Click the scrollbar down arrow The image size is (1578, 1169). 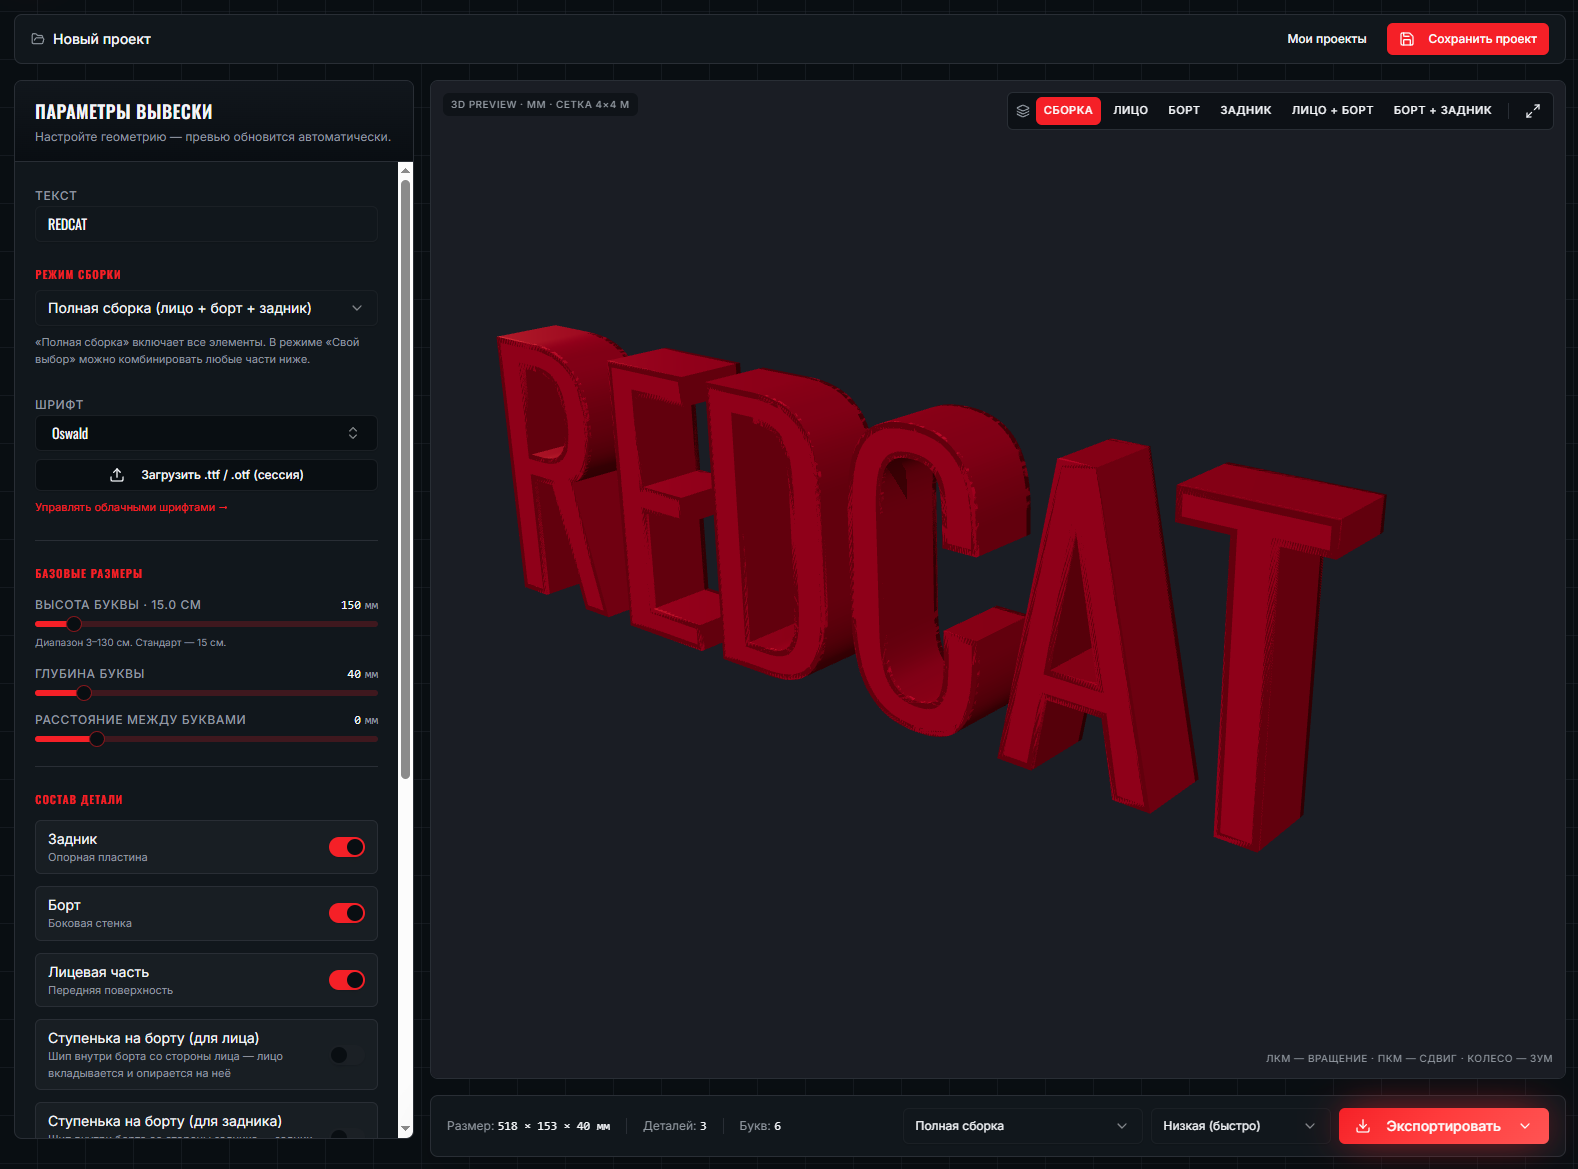pyautogui.click(x=405, y=1129)
